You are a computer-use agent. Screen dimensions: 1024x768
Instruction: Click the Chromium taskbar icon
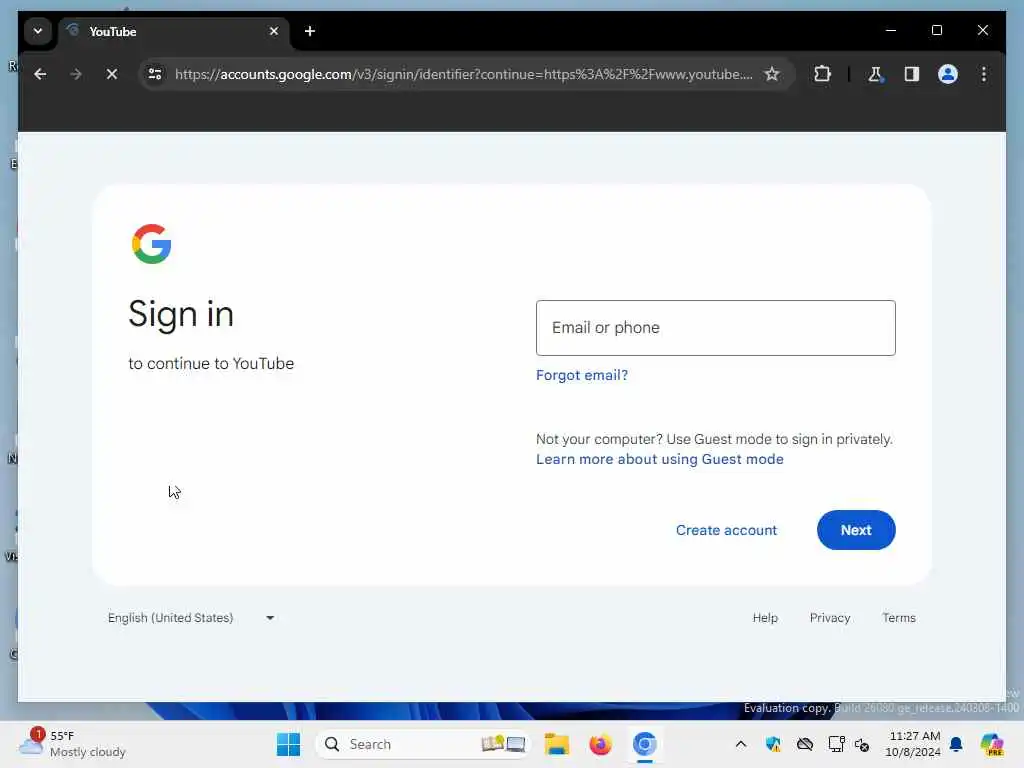click(644, 744)
